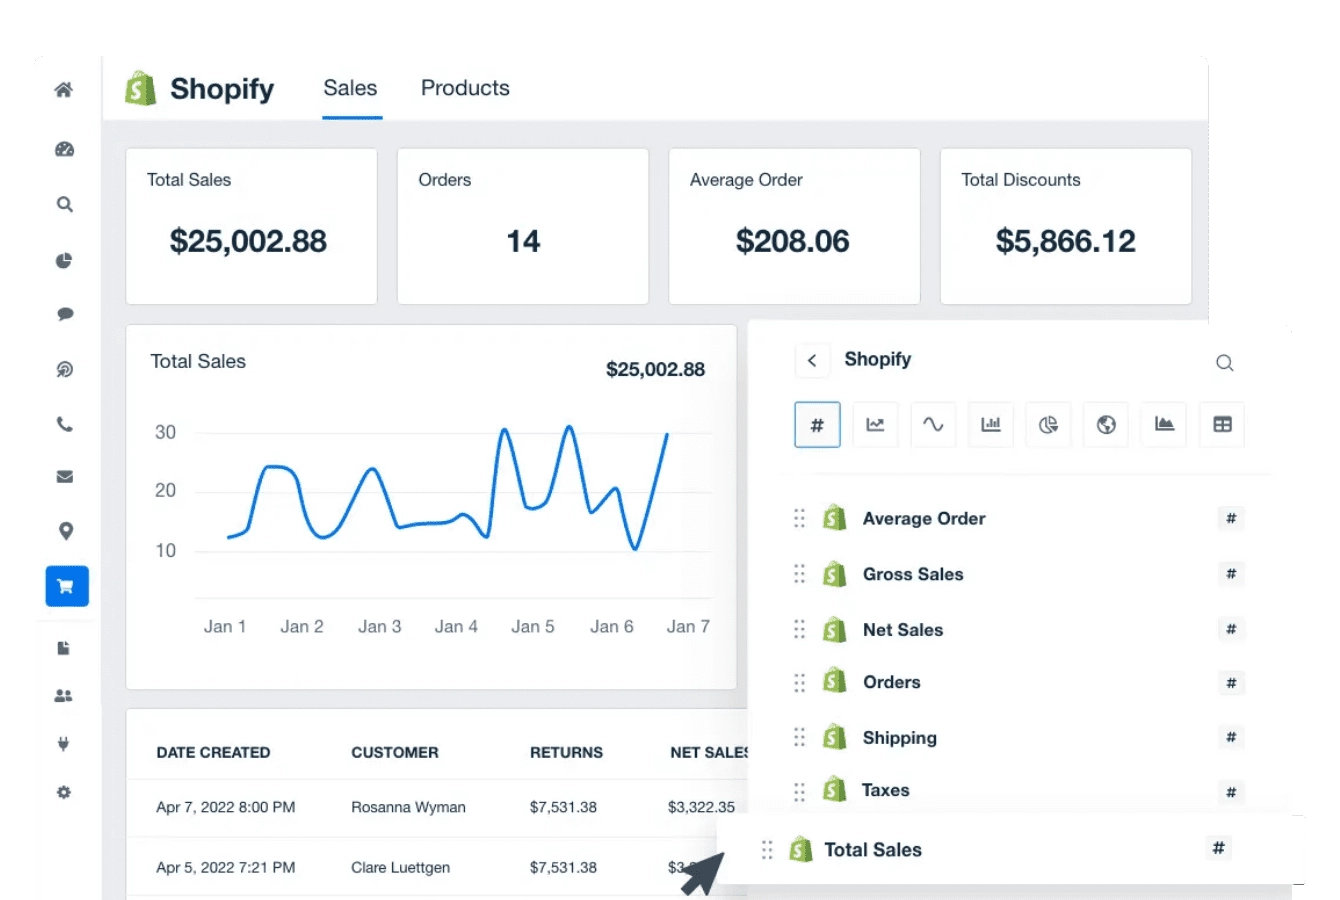Open the map pin location icon

[66, 531]
